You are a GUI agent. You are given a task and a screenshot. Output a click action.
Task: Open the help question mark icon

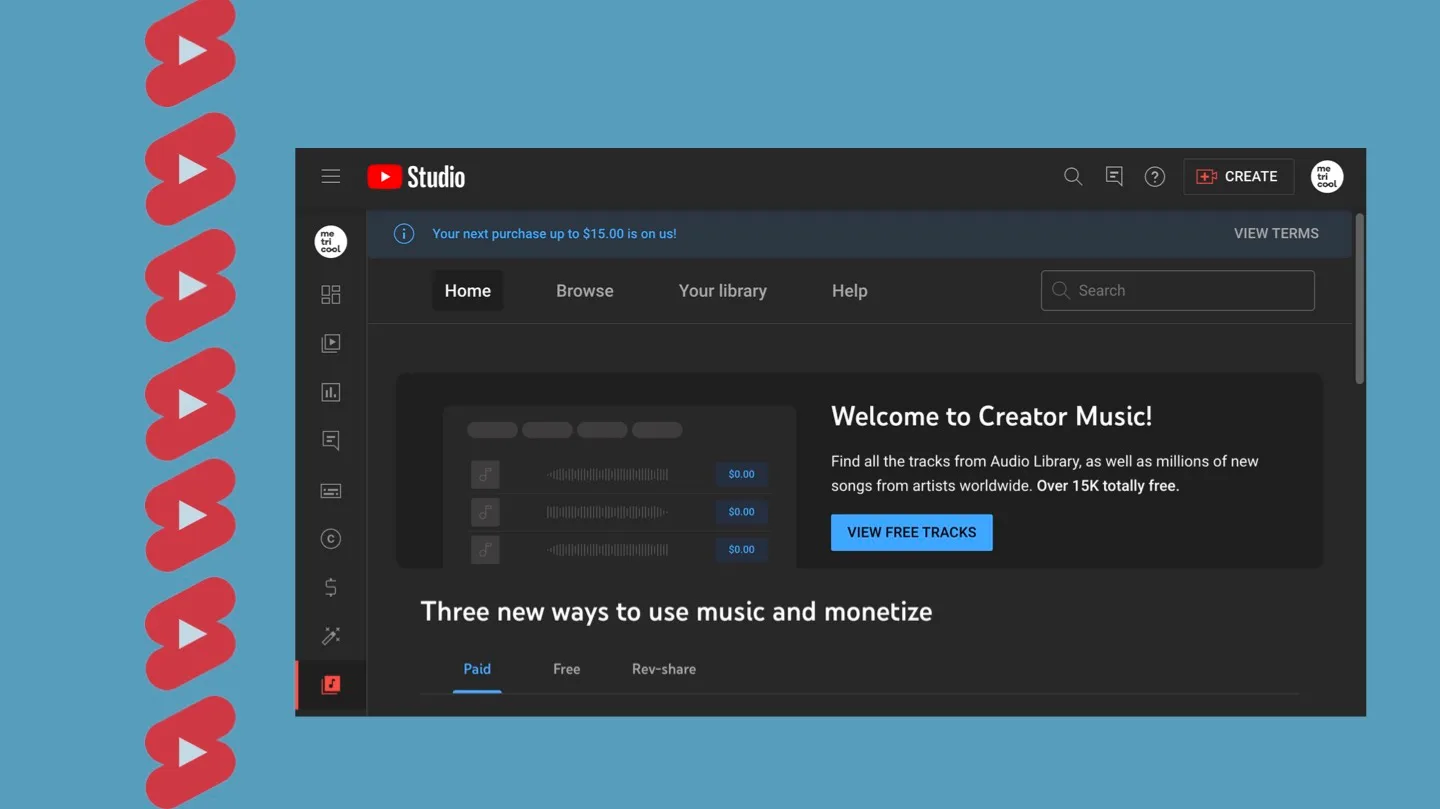pos(1155,177)
